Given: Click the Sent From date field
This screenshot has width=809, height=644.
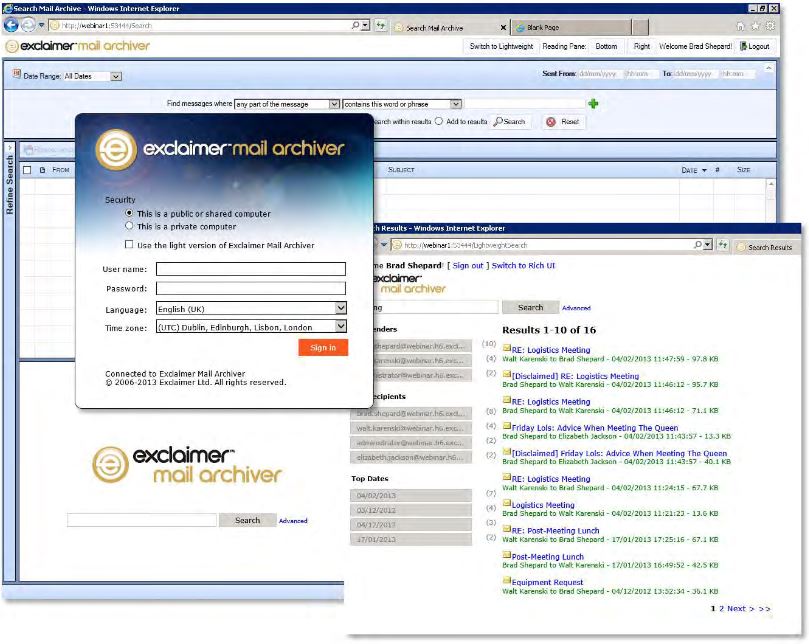Looking at the screenshot, I should pyautogui.click(x=598, y=74).
